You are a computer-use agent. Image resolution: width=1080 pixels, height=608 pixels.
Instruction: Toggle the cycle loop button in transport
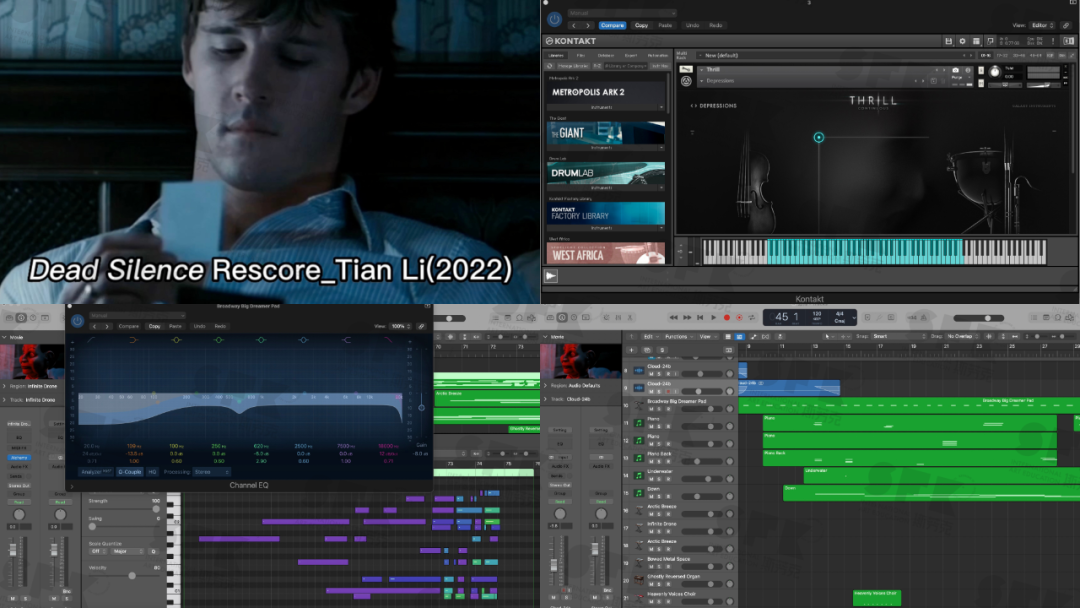752,317
